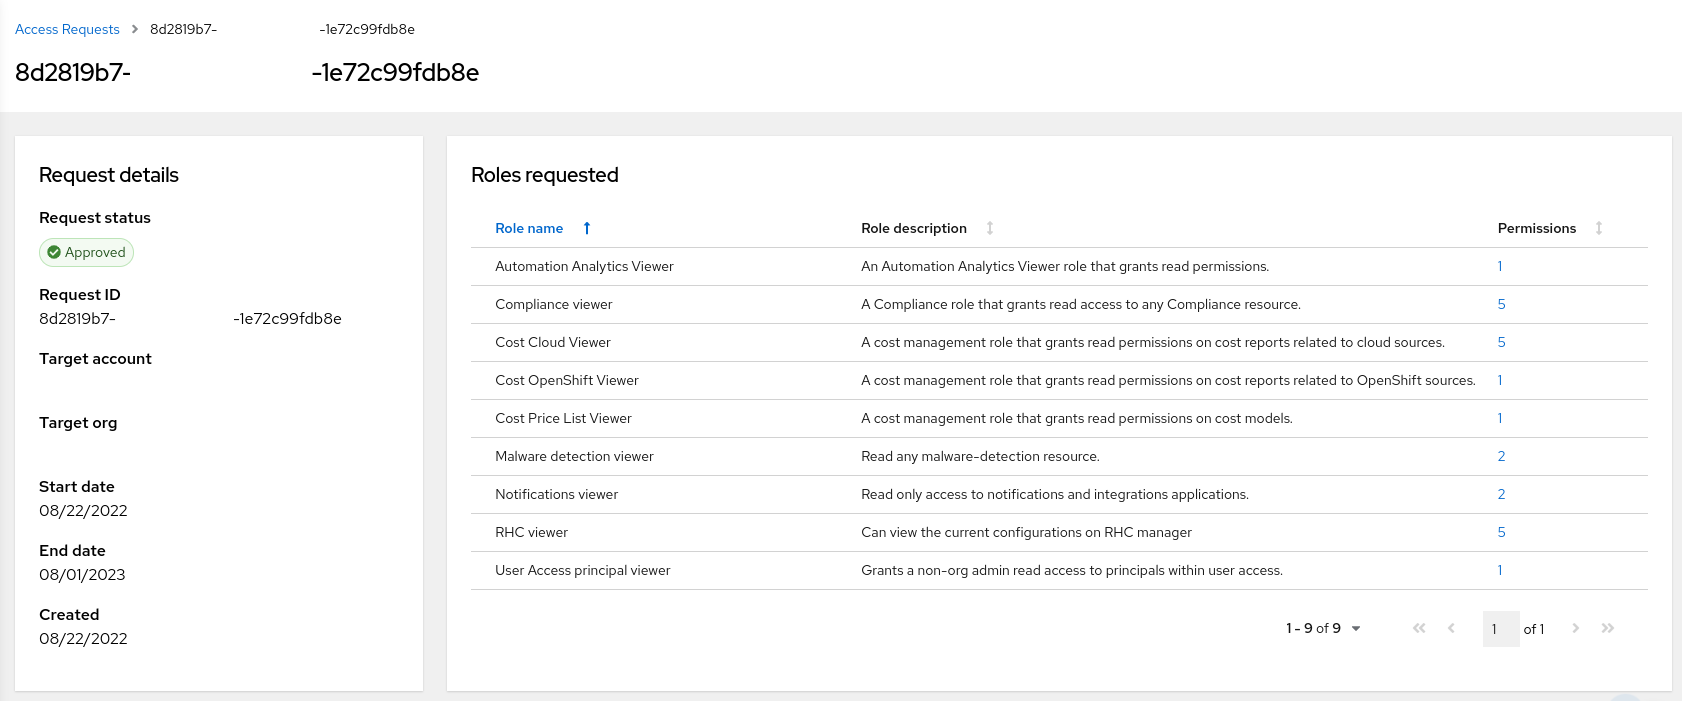Click the Access Requests breadcrumb link
Image resolution: width=1682 pixels, height=701 pixels.
[67, 29]
